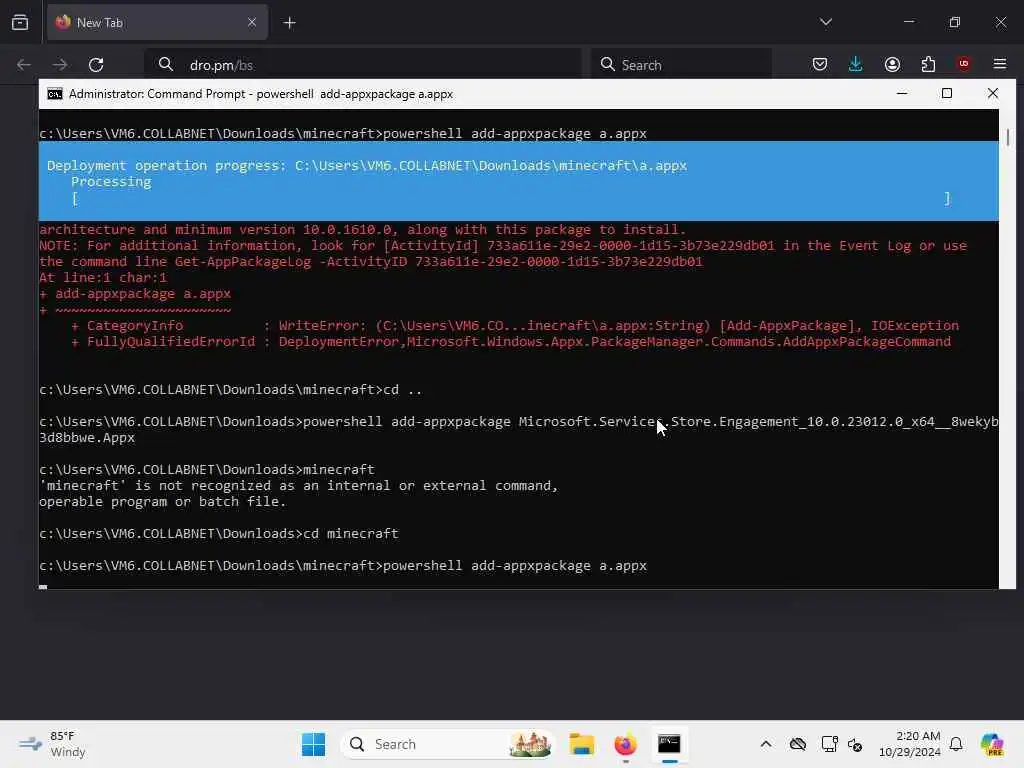Click the cloud sync off tray icon
Viewport: 1024px width, 768px height.
pyautogui.click(x=797, y=744)
